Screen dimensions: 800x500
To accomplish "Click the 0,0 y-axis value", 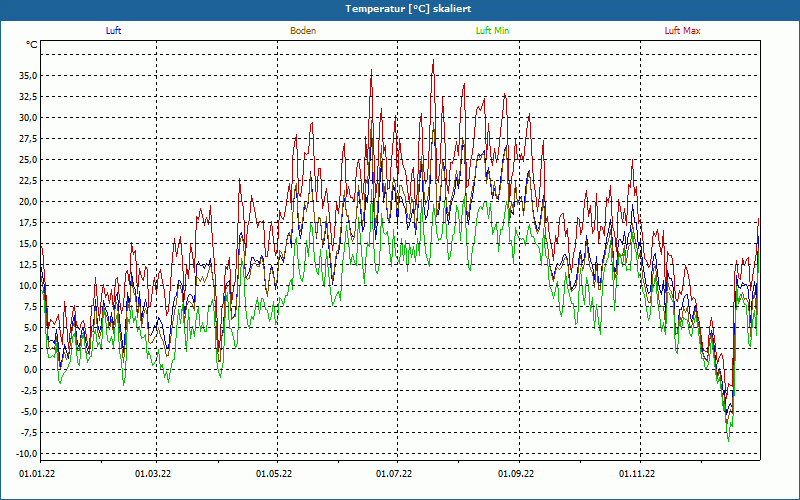I will (x=29, y=369).
